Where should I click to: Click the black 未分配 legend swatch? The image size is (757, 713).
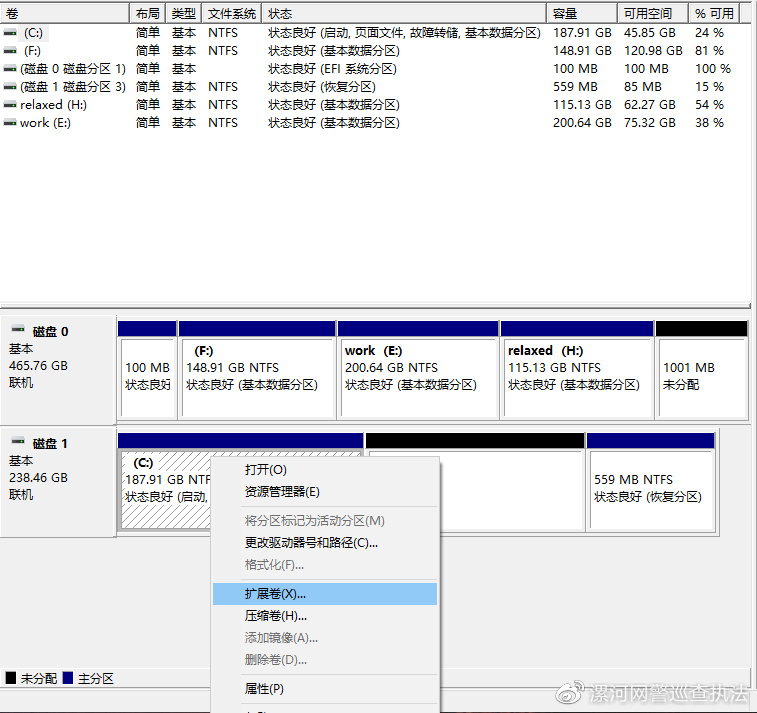[x=11, y=679]
